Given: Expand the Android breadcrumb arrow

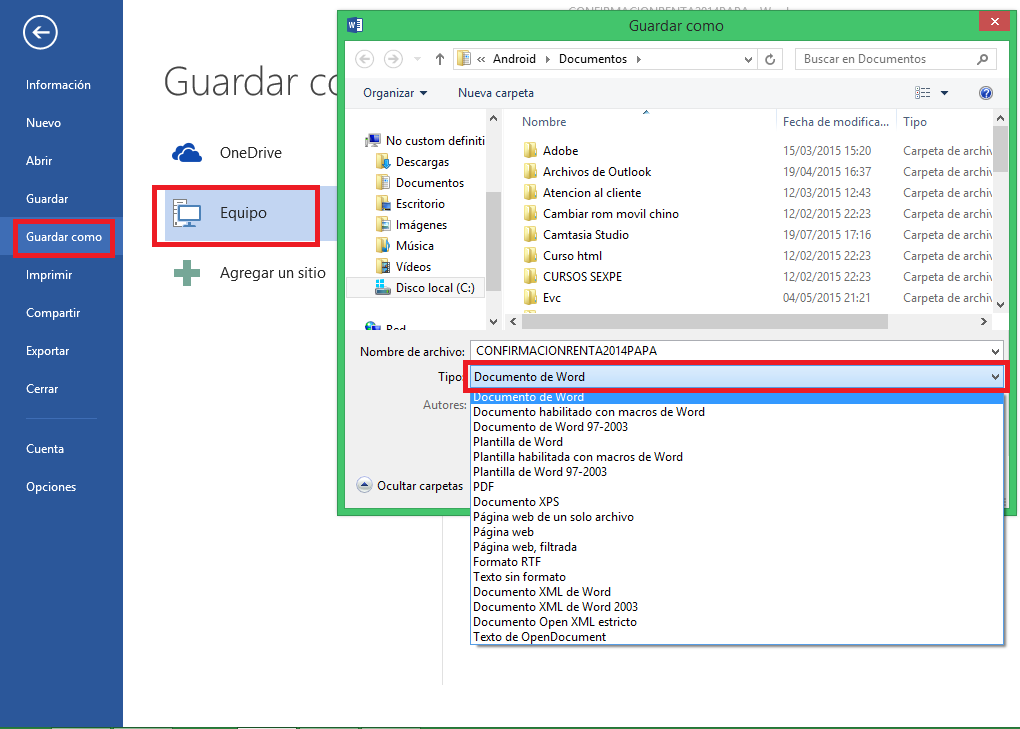Looking at the screenshot, I should tap(547, 59).
